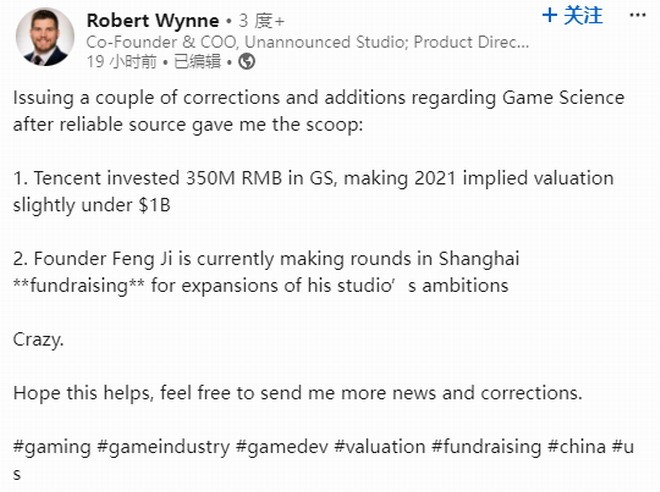Click the Founder Feng Ji paragraph
The width and height of the screenshot is (660, 492).
pos(266,272)
